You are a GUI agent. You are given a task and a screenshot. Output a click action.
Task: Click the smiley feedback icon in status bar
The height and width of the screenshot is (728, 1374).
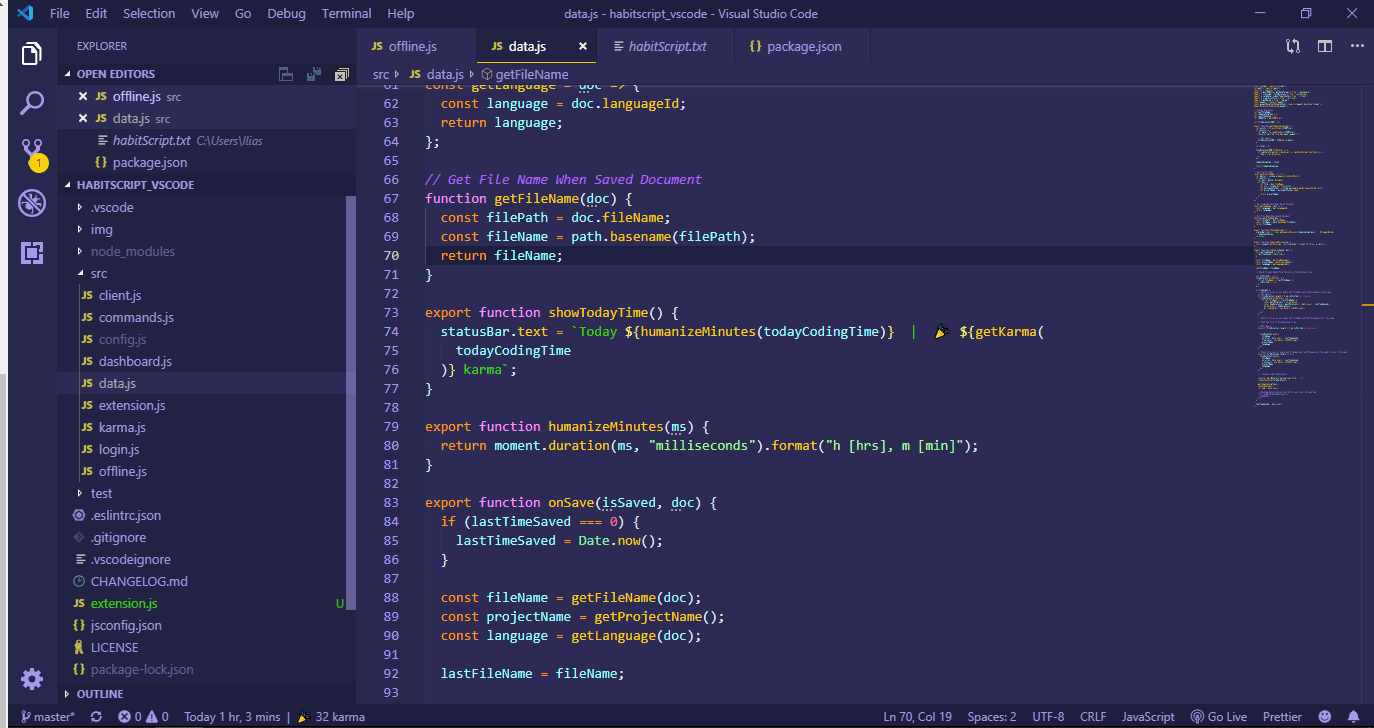pos(1325,717)
